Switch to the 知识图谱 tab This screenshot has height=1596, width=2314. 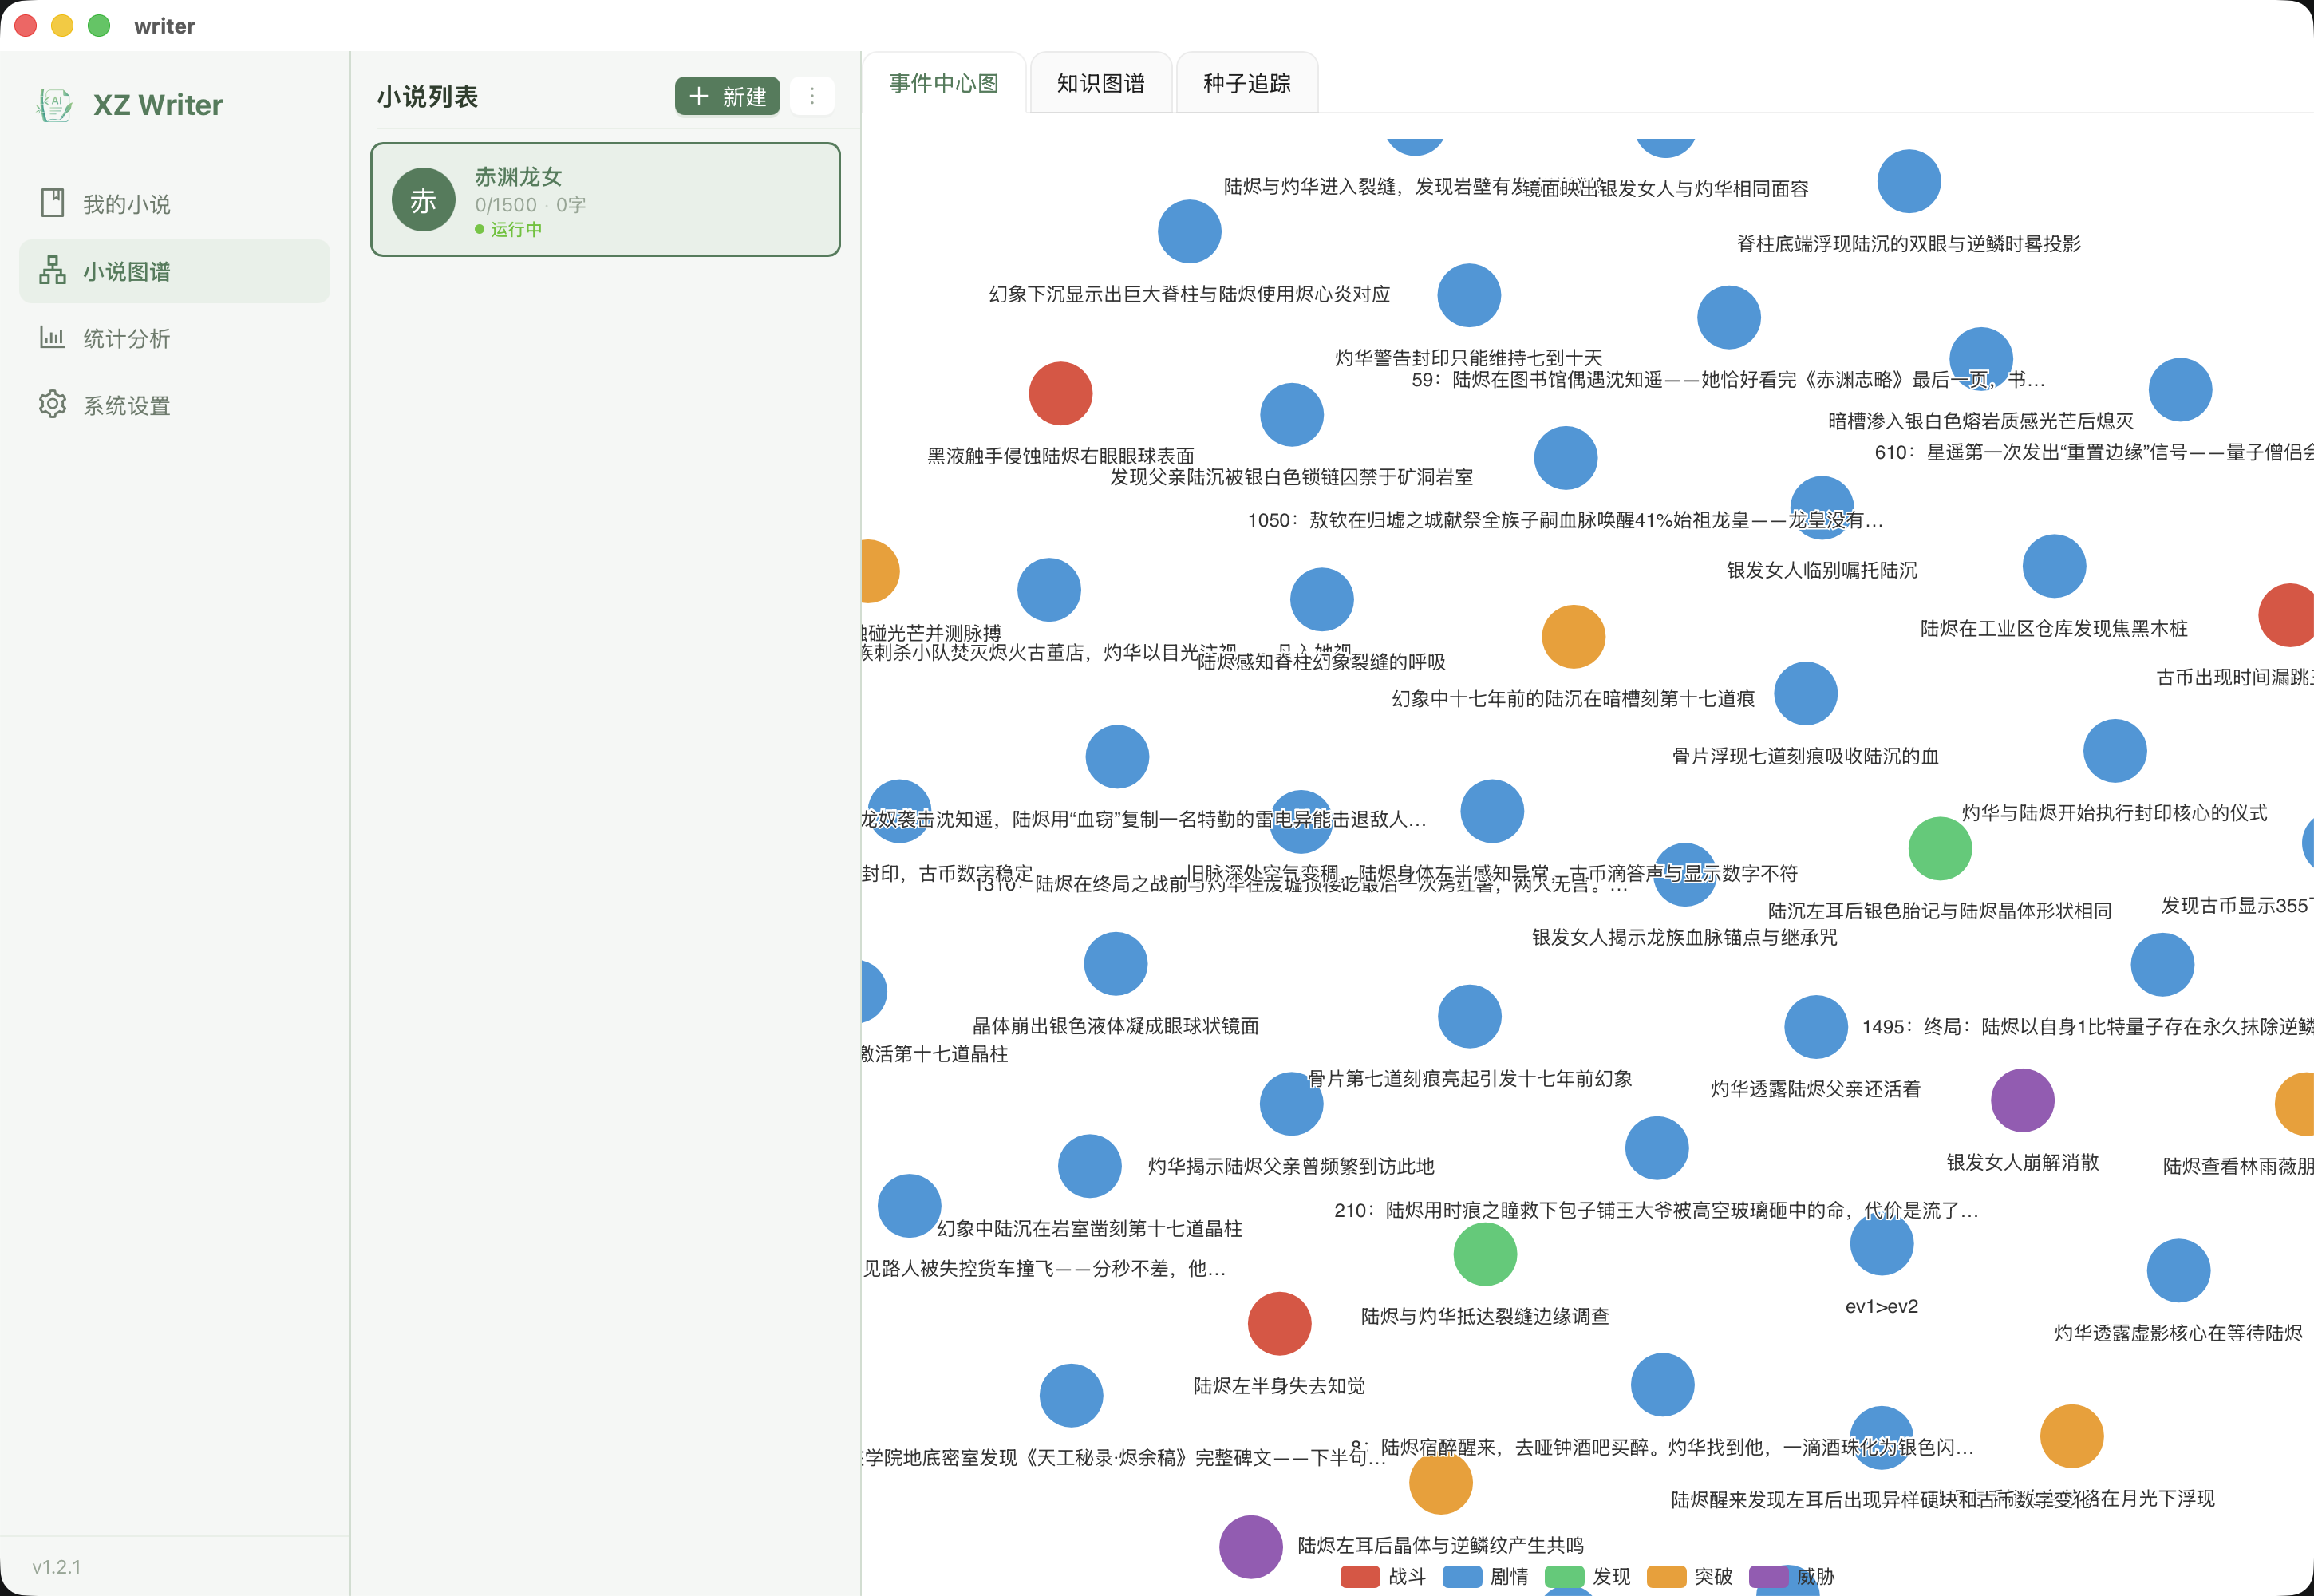(x=1101, y=83)
